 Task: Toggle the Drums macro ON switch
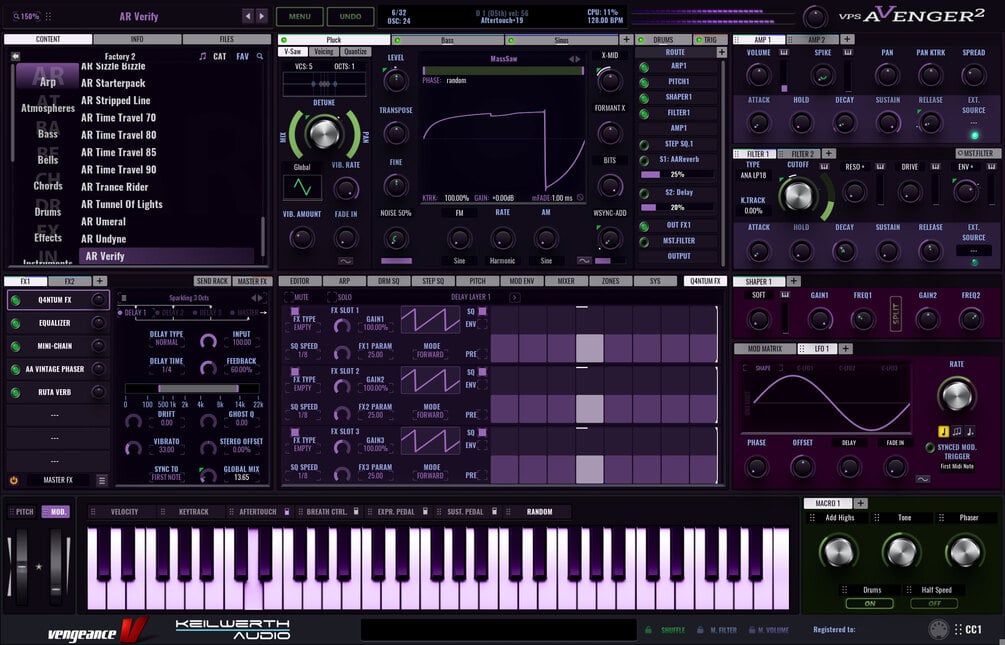pos(870,603)
